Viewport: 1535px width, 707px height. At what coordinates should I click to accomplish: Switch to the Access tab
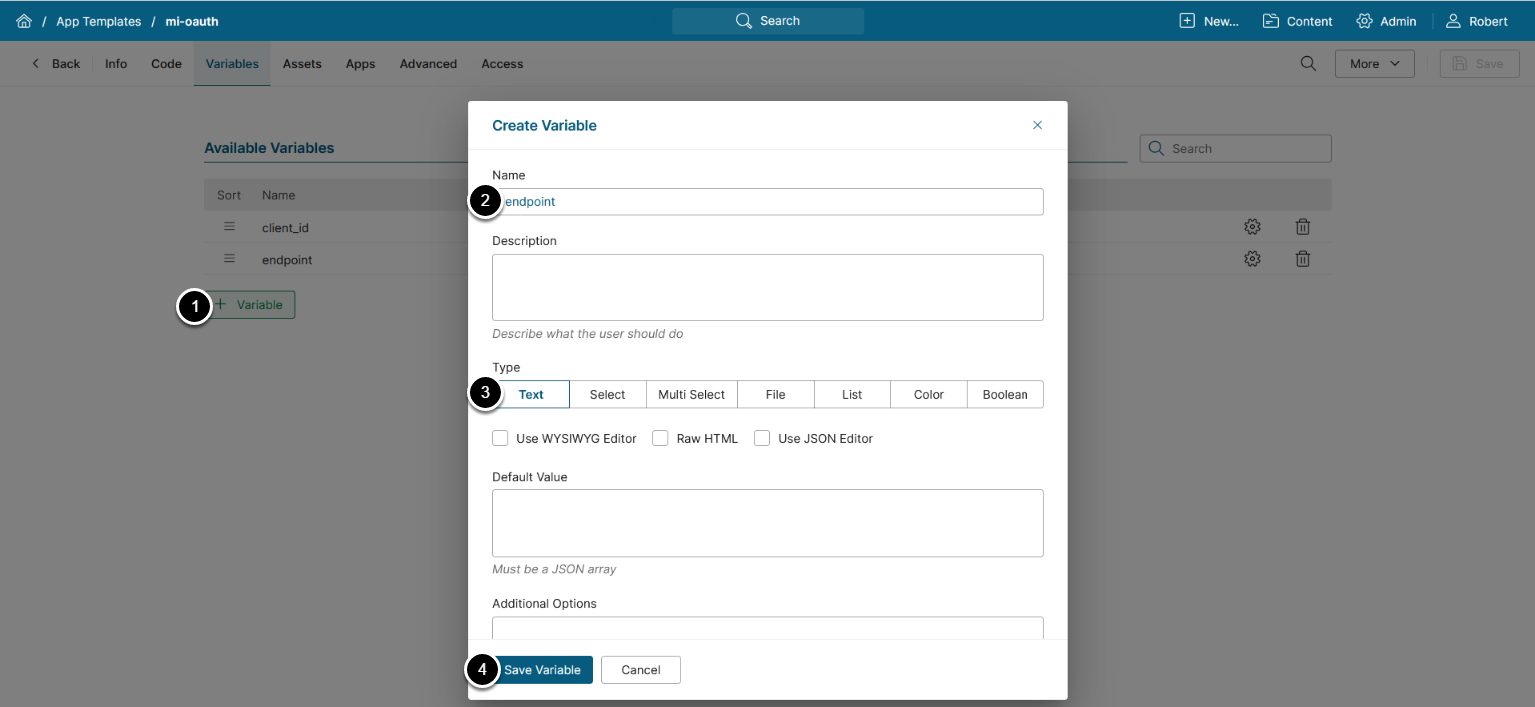tap(502, 64)
